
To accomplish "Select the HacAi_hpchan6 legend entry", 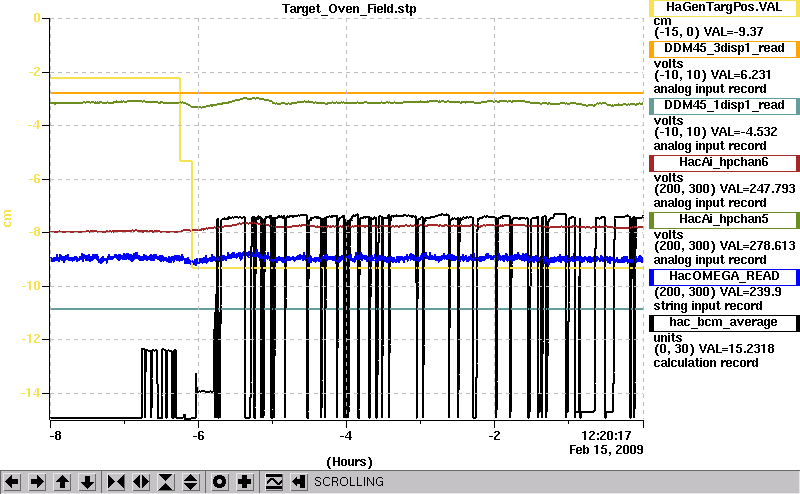I will tap(724, 163).
